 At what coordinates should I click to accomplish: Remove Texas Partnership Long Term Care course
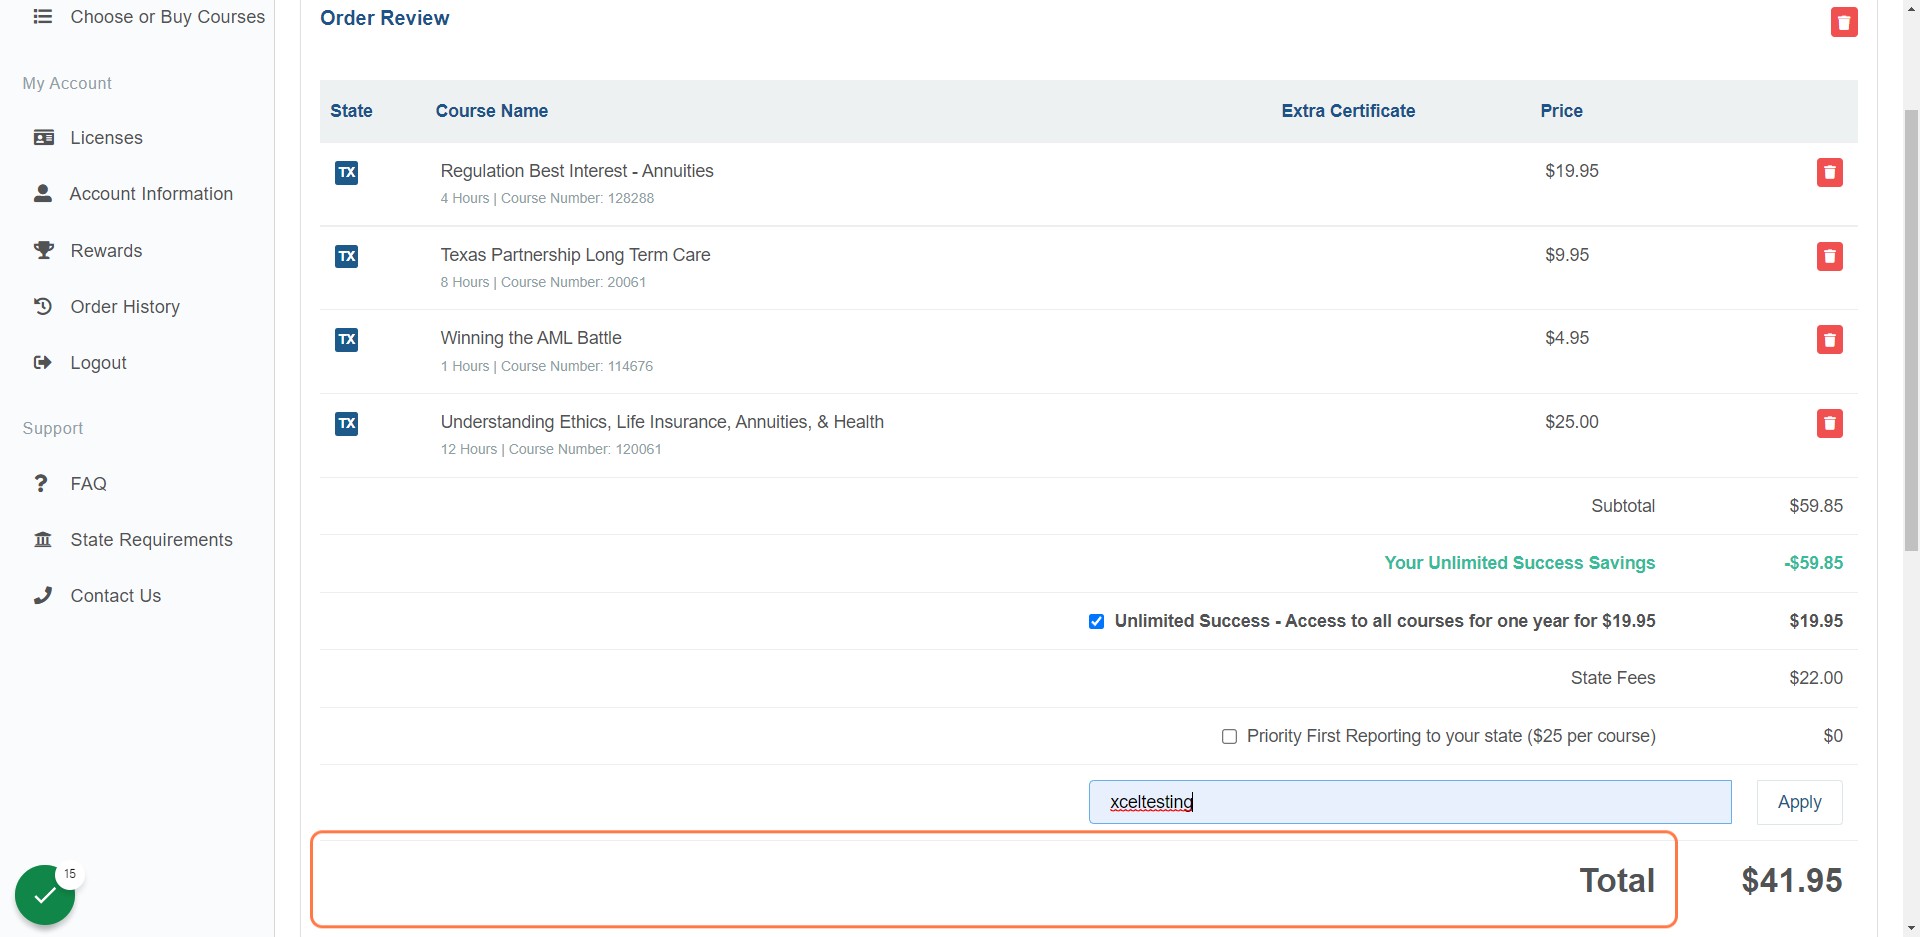(x=1830, y=257)
